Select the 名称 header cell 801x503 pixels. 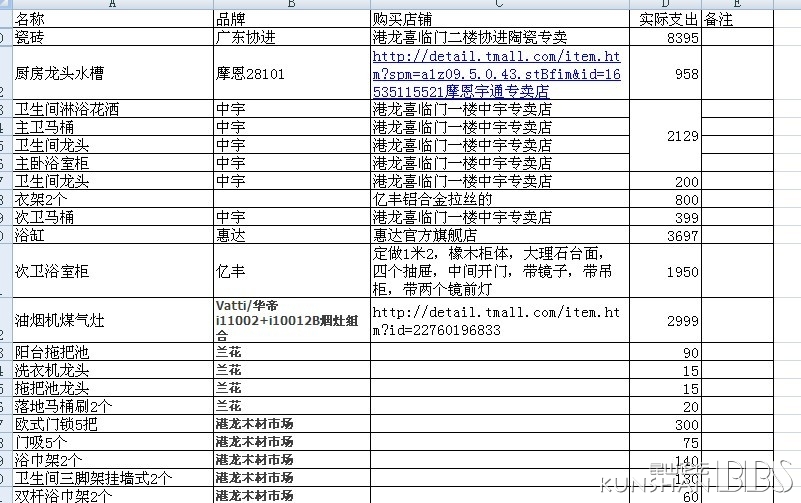click(112, 19)
